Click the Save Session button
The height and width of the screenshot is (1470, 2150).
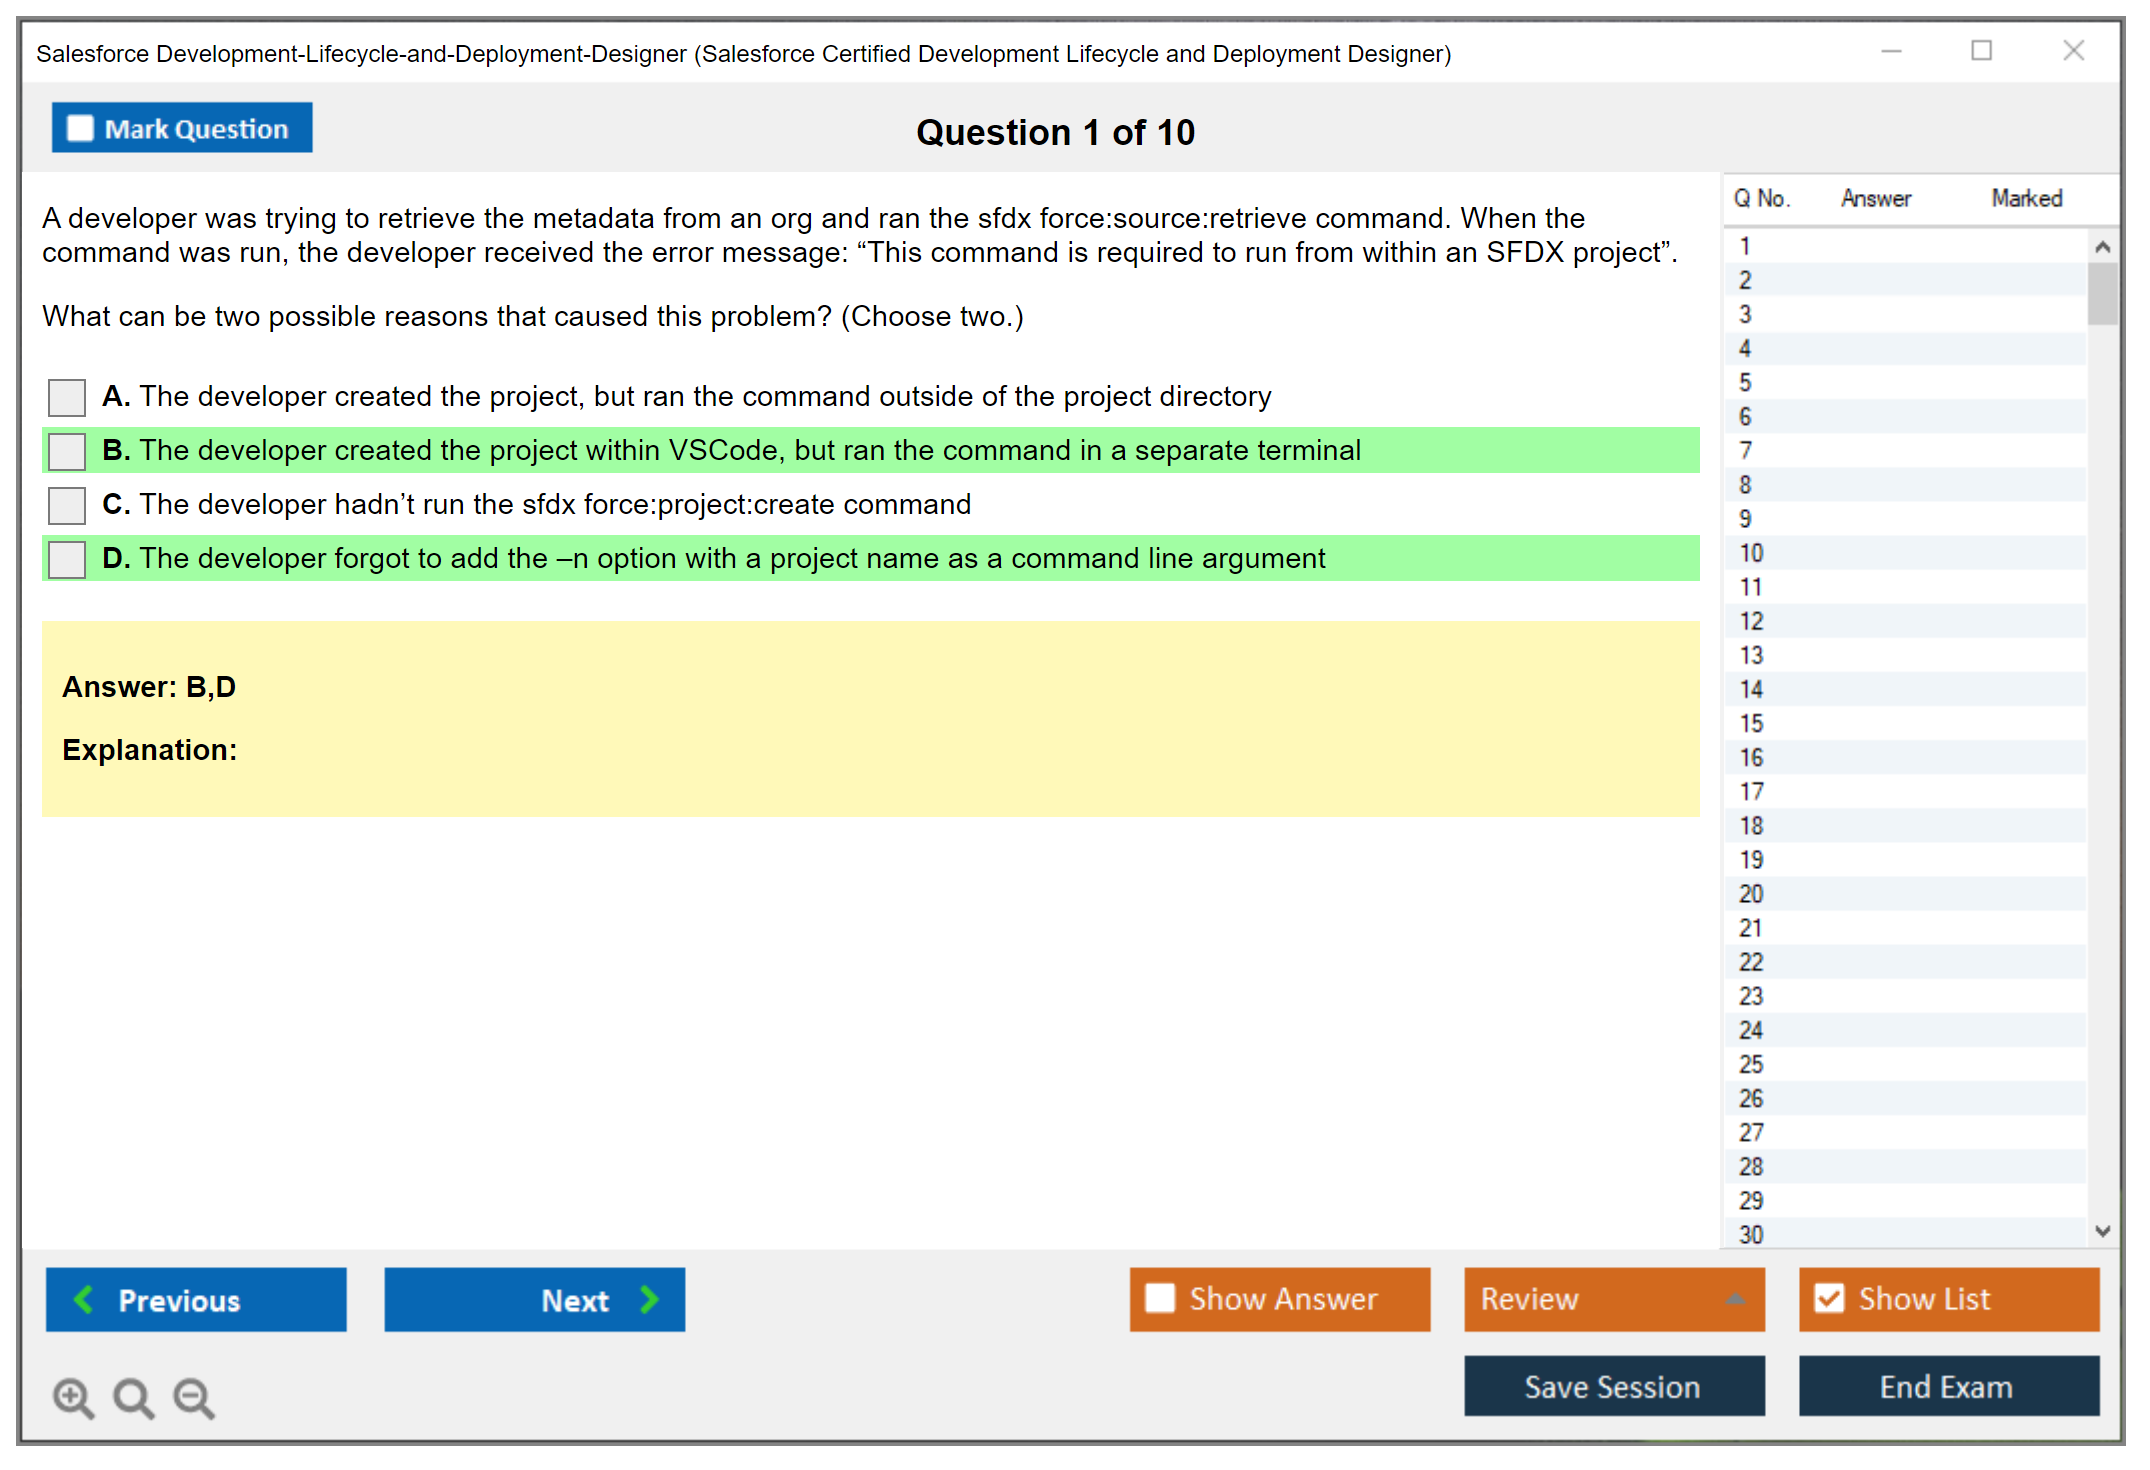(1613, 1386)
